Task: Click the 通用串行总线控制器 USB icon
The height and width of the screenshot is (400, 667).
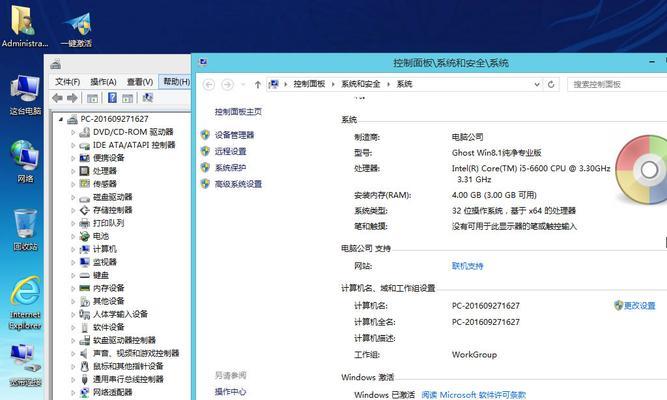Action: (85, 380)
